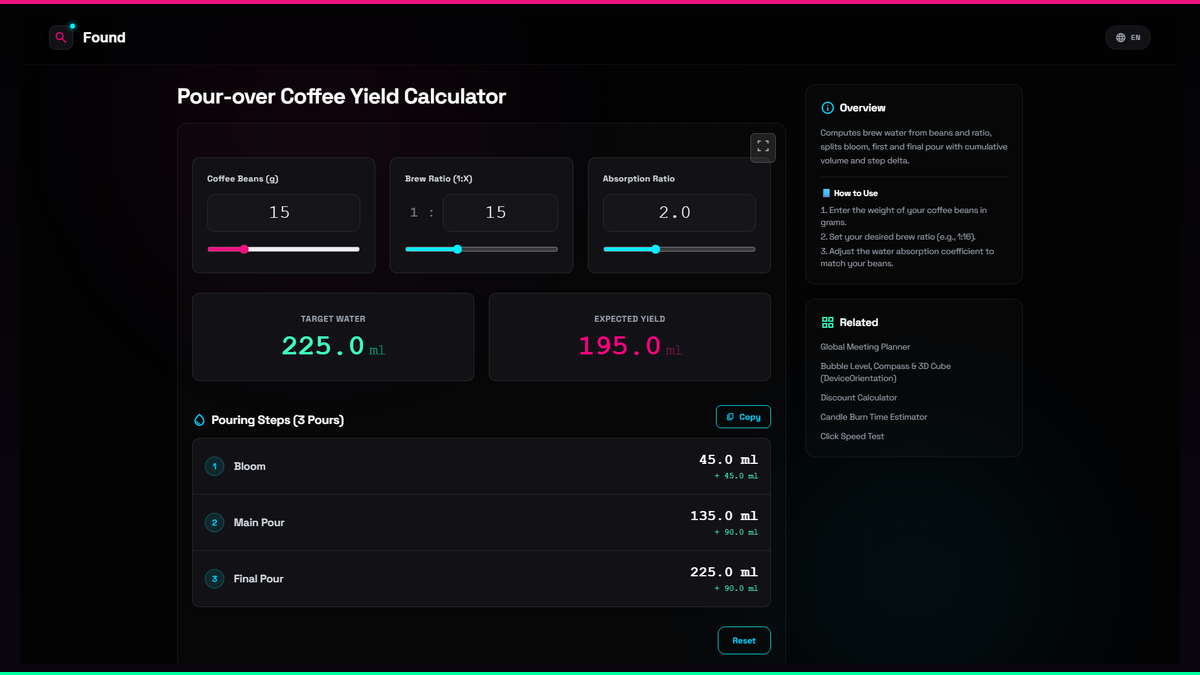Image resolution: width=1200 pixels, height=675 pixels.
Task: Click the Final Pour step label
Action: coord(259,578)
